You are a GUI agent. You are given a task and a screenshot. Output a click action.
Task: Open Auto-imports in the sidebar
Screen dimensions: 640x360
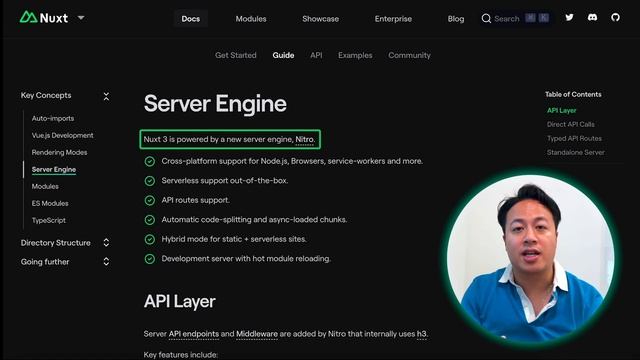(53, 118)
